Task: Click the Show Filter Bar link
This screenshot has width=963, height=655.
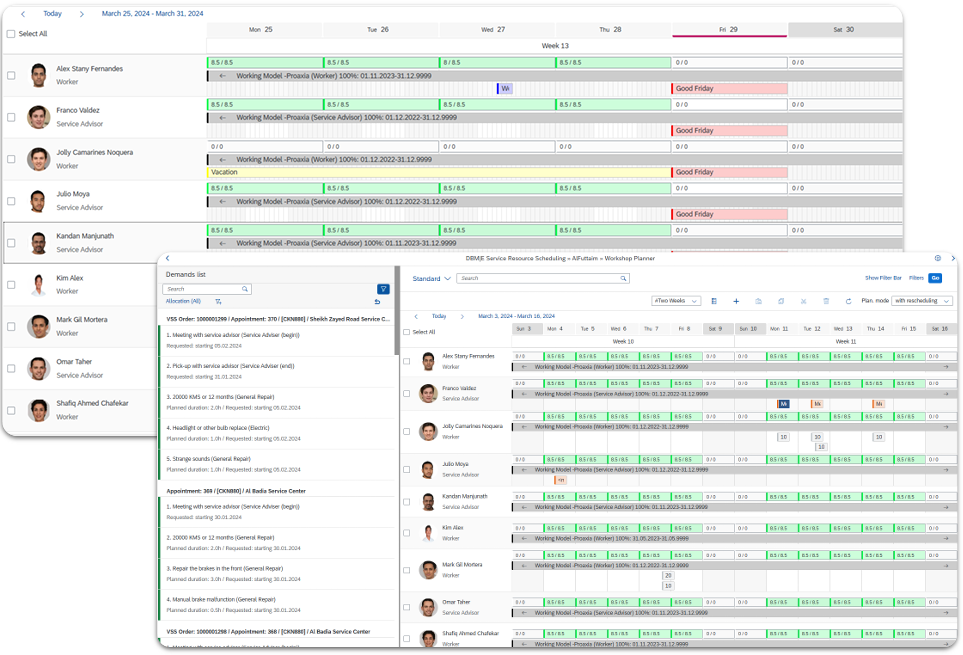Action: click(883, 278)
